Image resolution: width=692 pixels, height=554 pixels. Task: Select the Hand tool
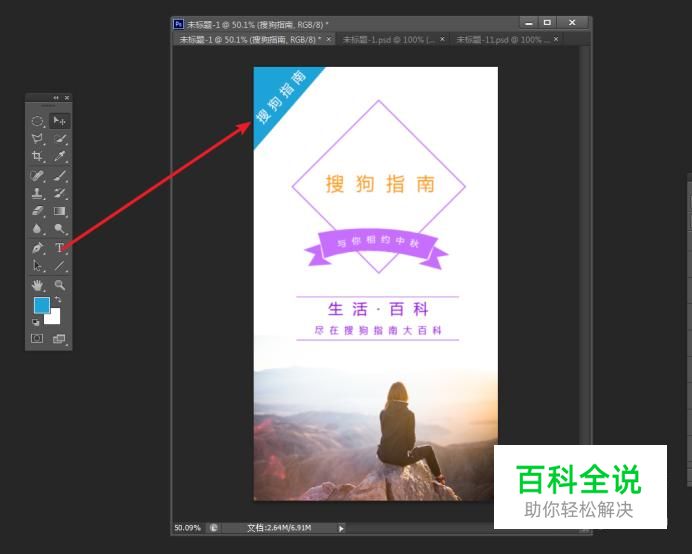[x=38, y=285]
